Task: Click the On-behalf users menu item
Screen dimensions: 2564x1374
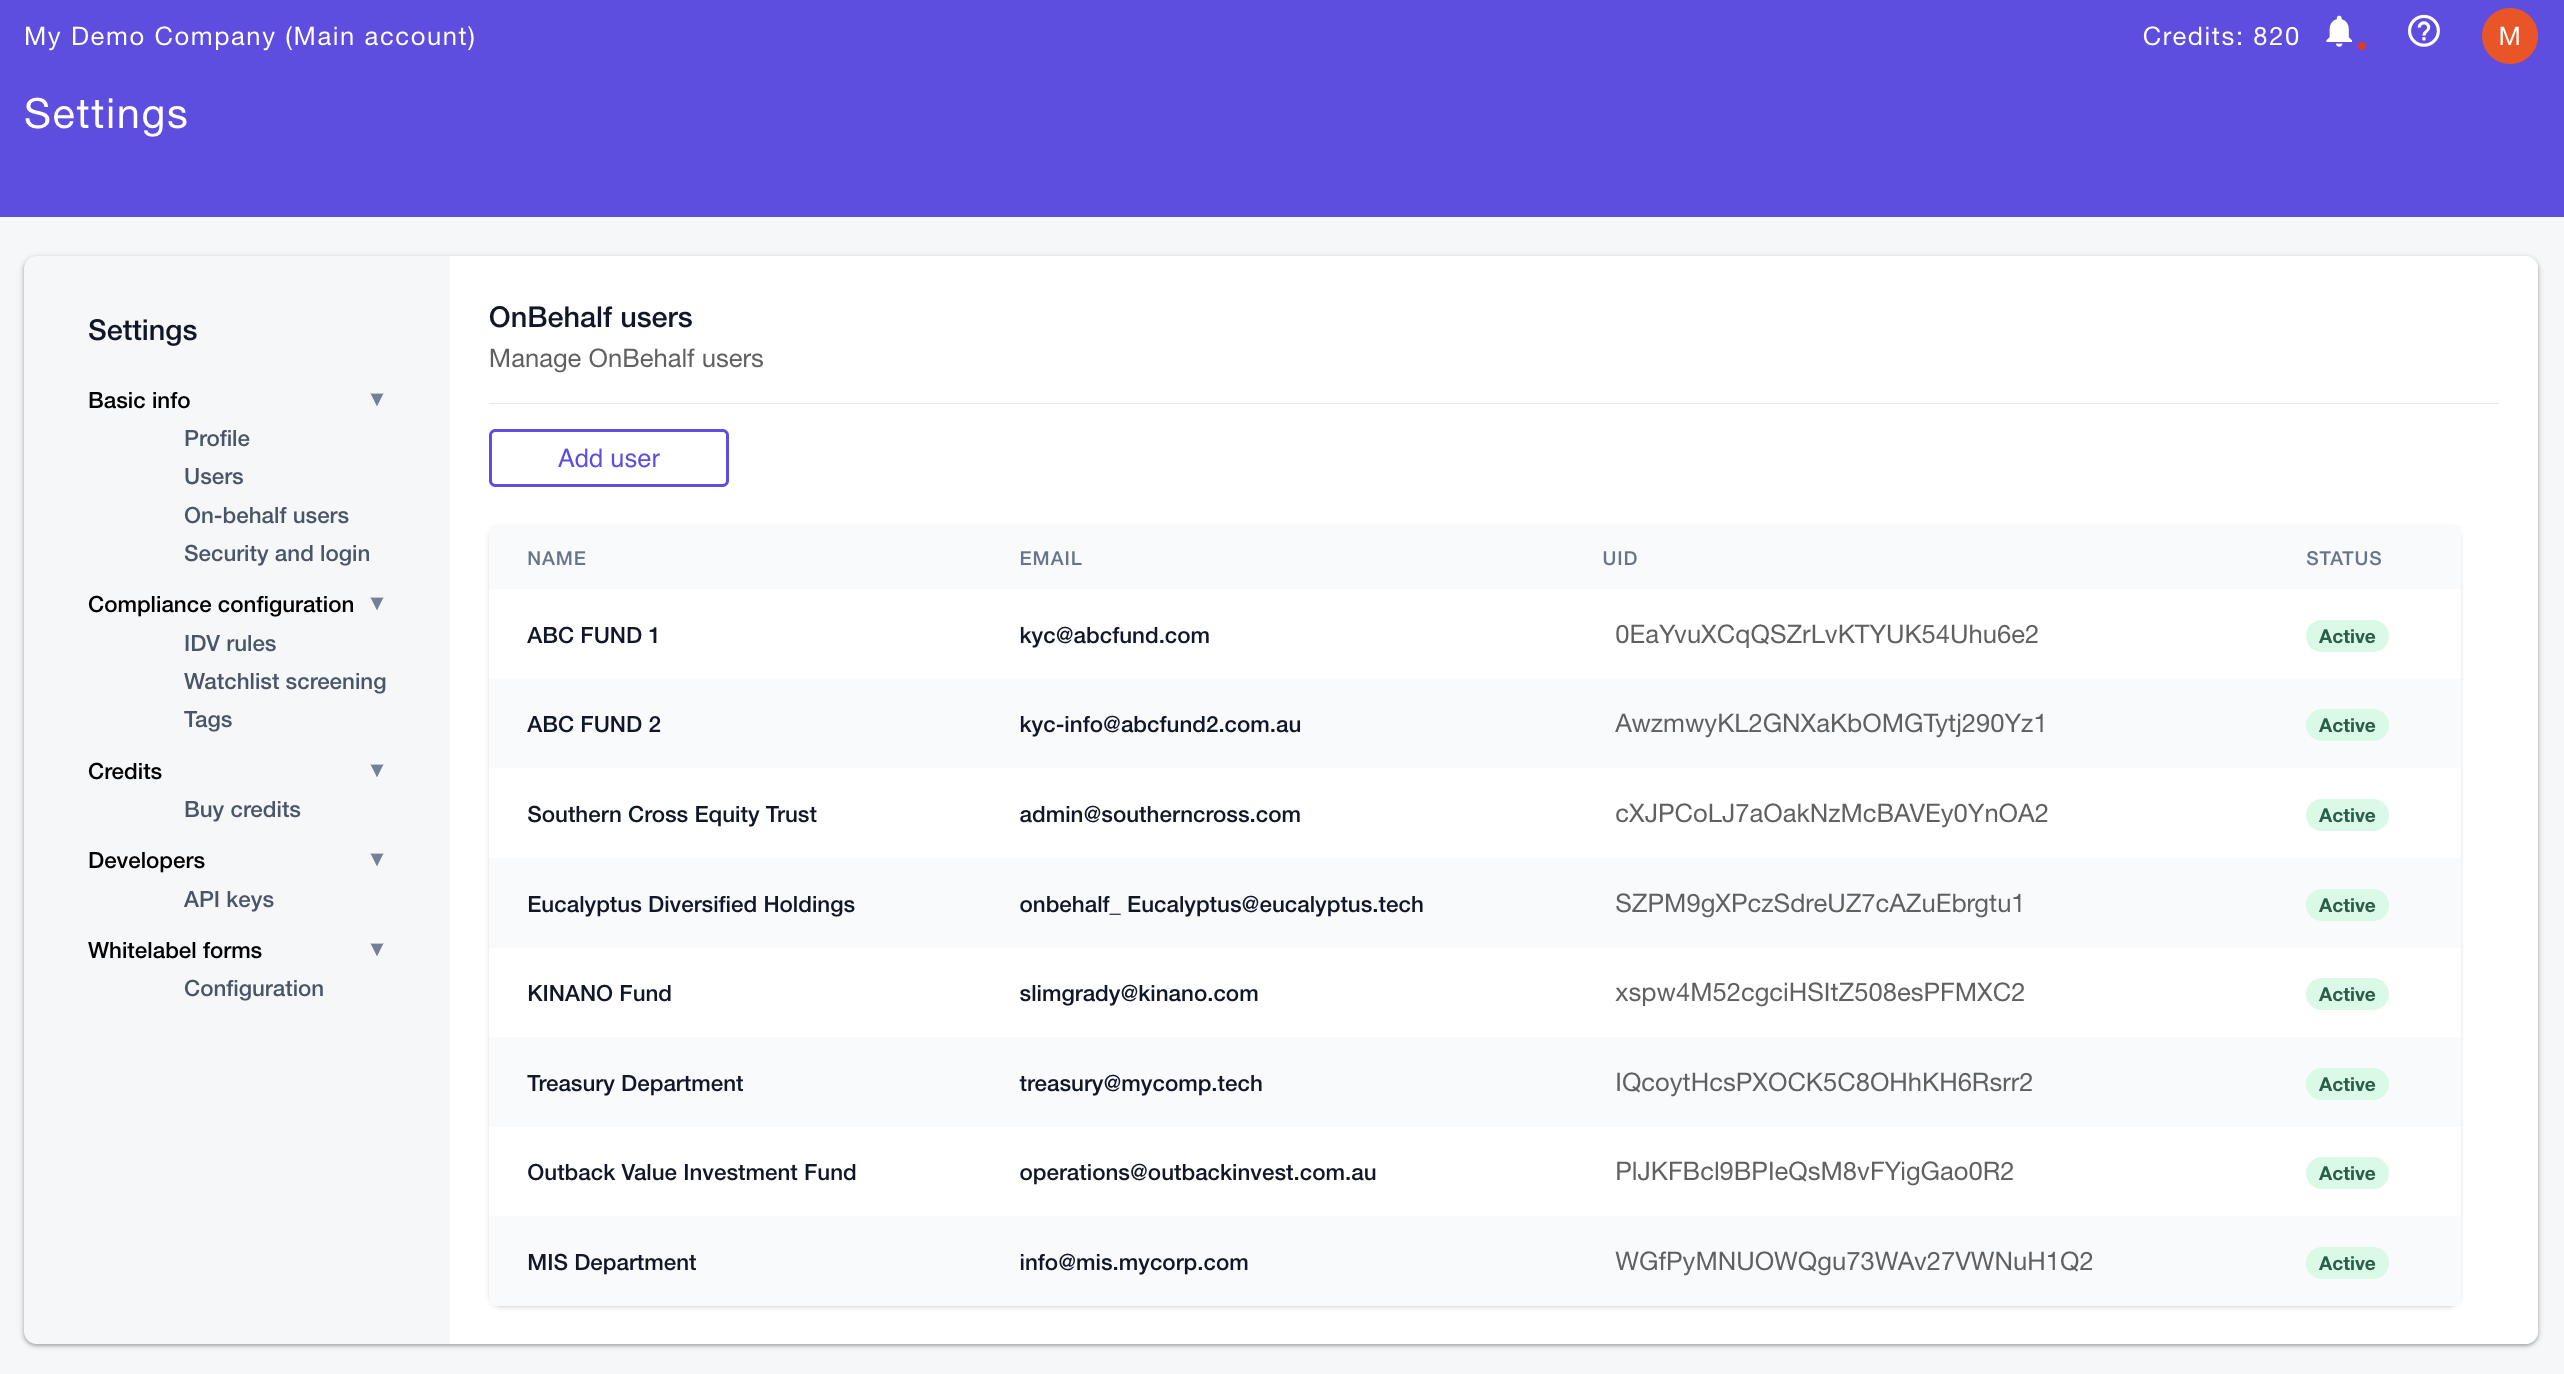Action: tap(266, 512)
